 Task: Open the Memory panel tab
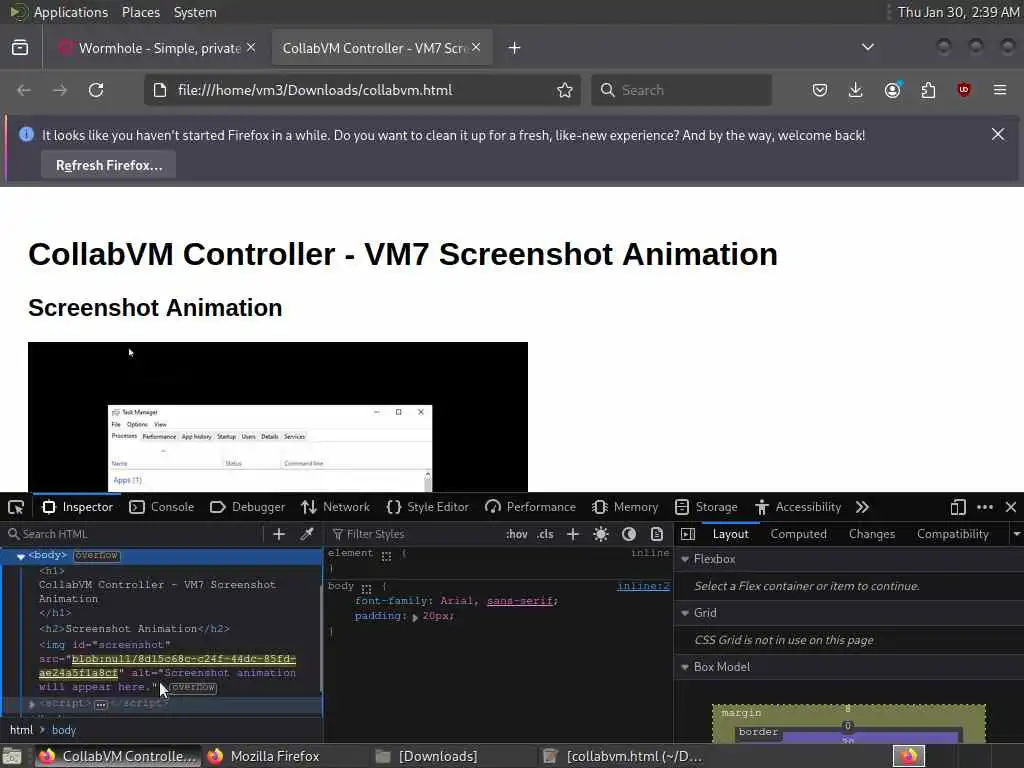[625, 507]
